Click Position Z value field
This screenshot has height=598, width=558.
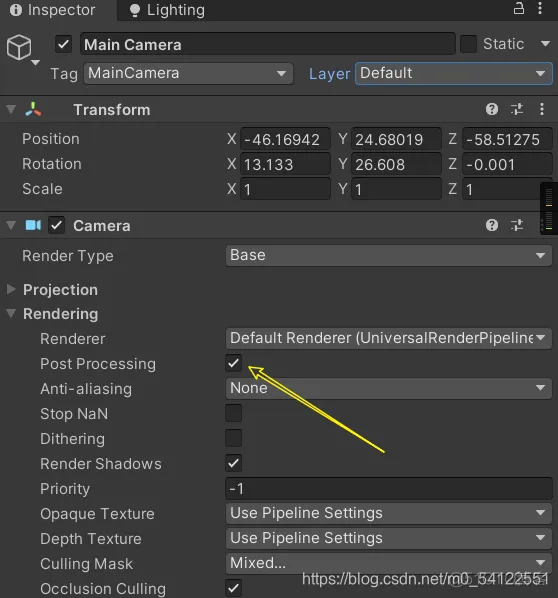click(x=507, y=139)
